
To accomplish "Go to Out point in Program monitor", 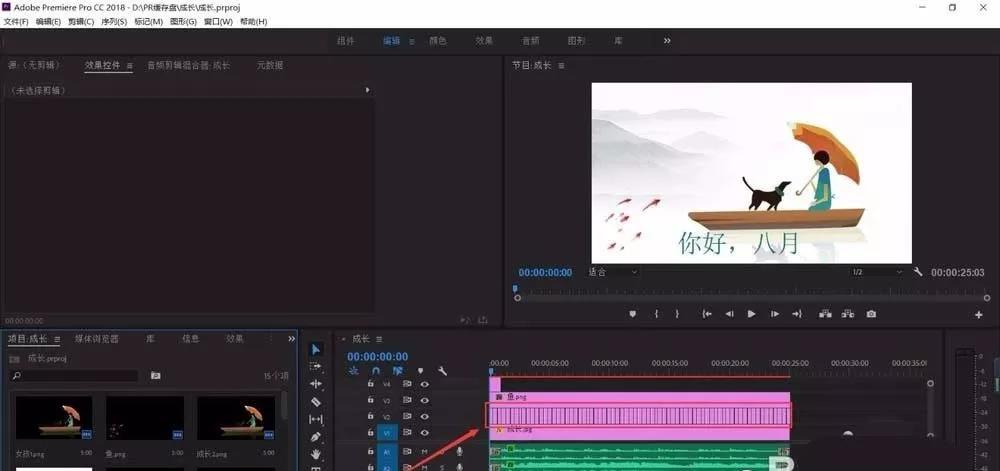I will click(x=797, y=314).
